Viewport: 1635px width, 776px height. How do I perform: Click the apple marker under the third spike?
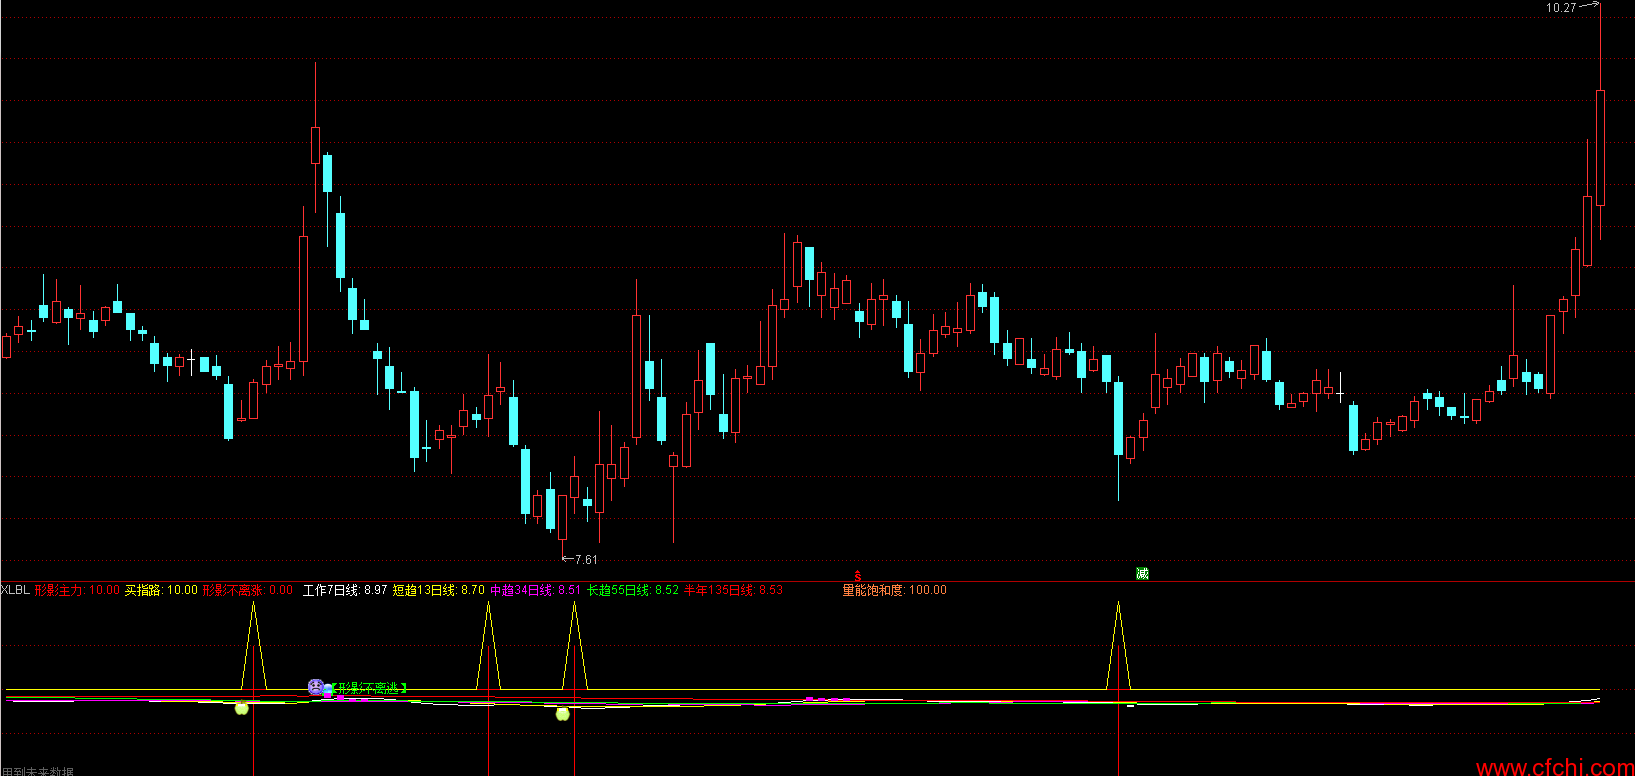[x=562, y=713]
